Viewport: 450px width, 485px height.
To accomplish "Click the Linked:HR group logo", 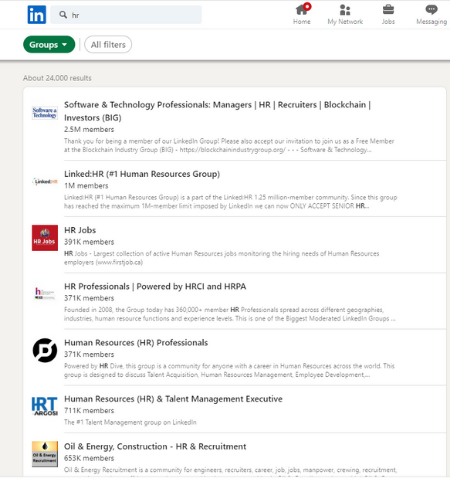I will click(45, 182).
